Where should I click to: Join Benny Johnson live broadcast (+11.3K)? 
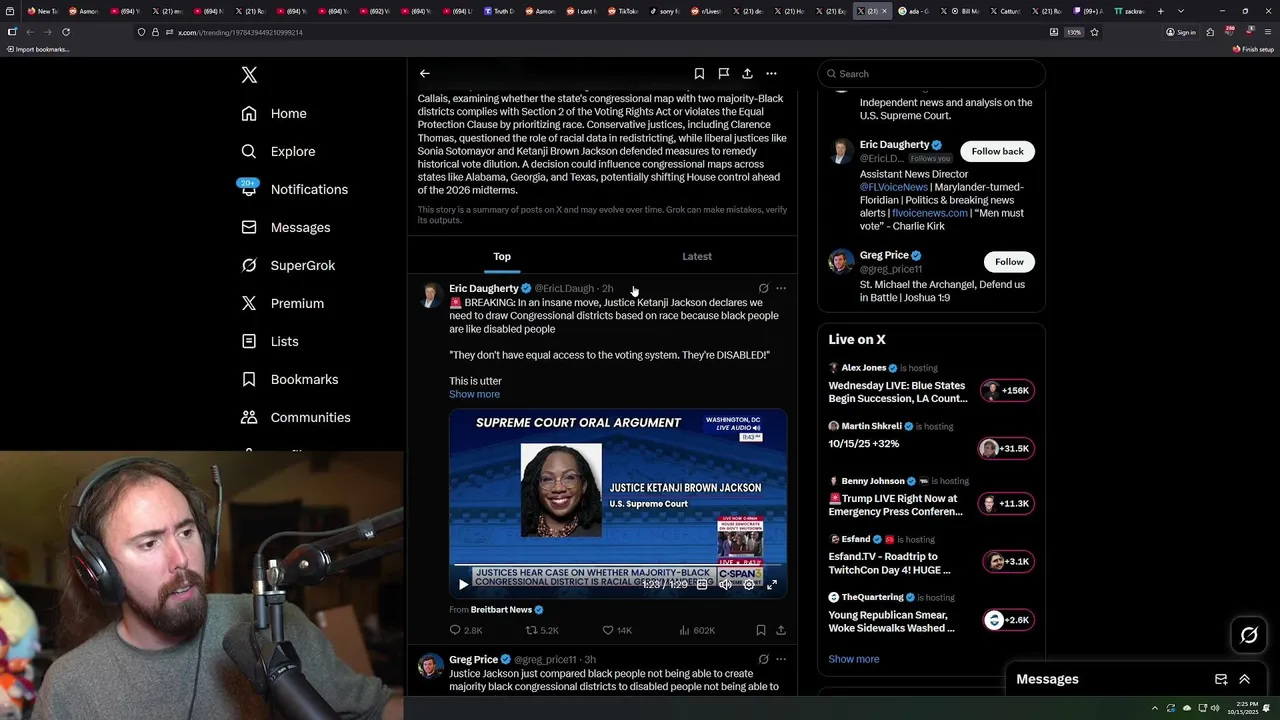click(1007, 504)
